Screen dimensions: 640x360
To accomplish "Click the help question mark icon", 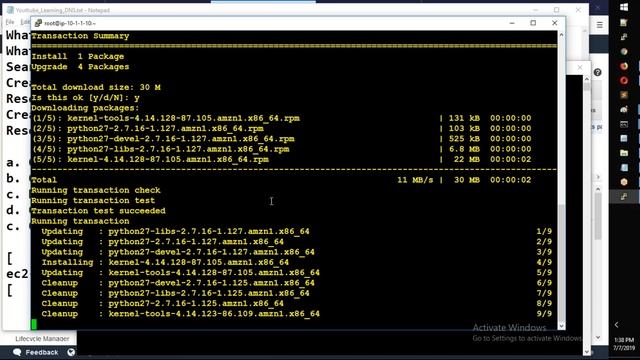I will [598, 73].
